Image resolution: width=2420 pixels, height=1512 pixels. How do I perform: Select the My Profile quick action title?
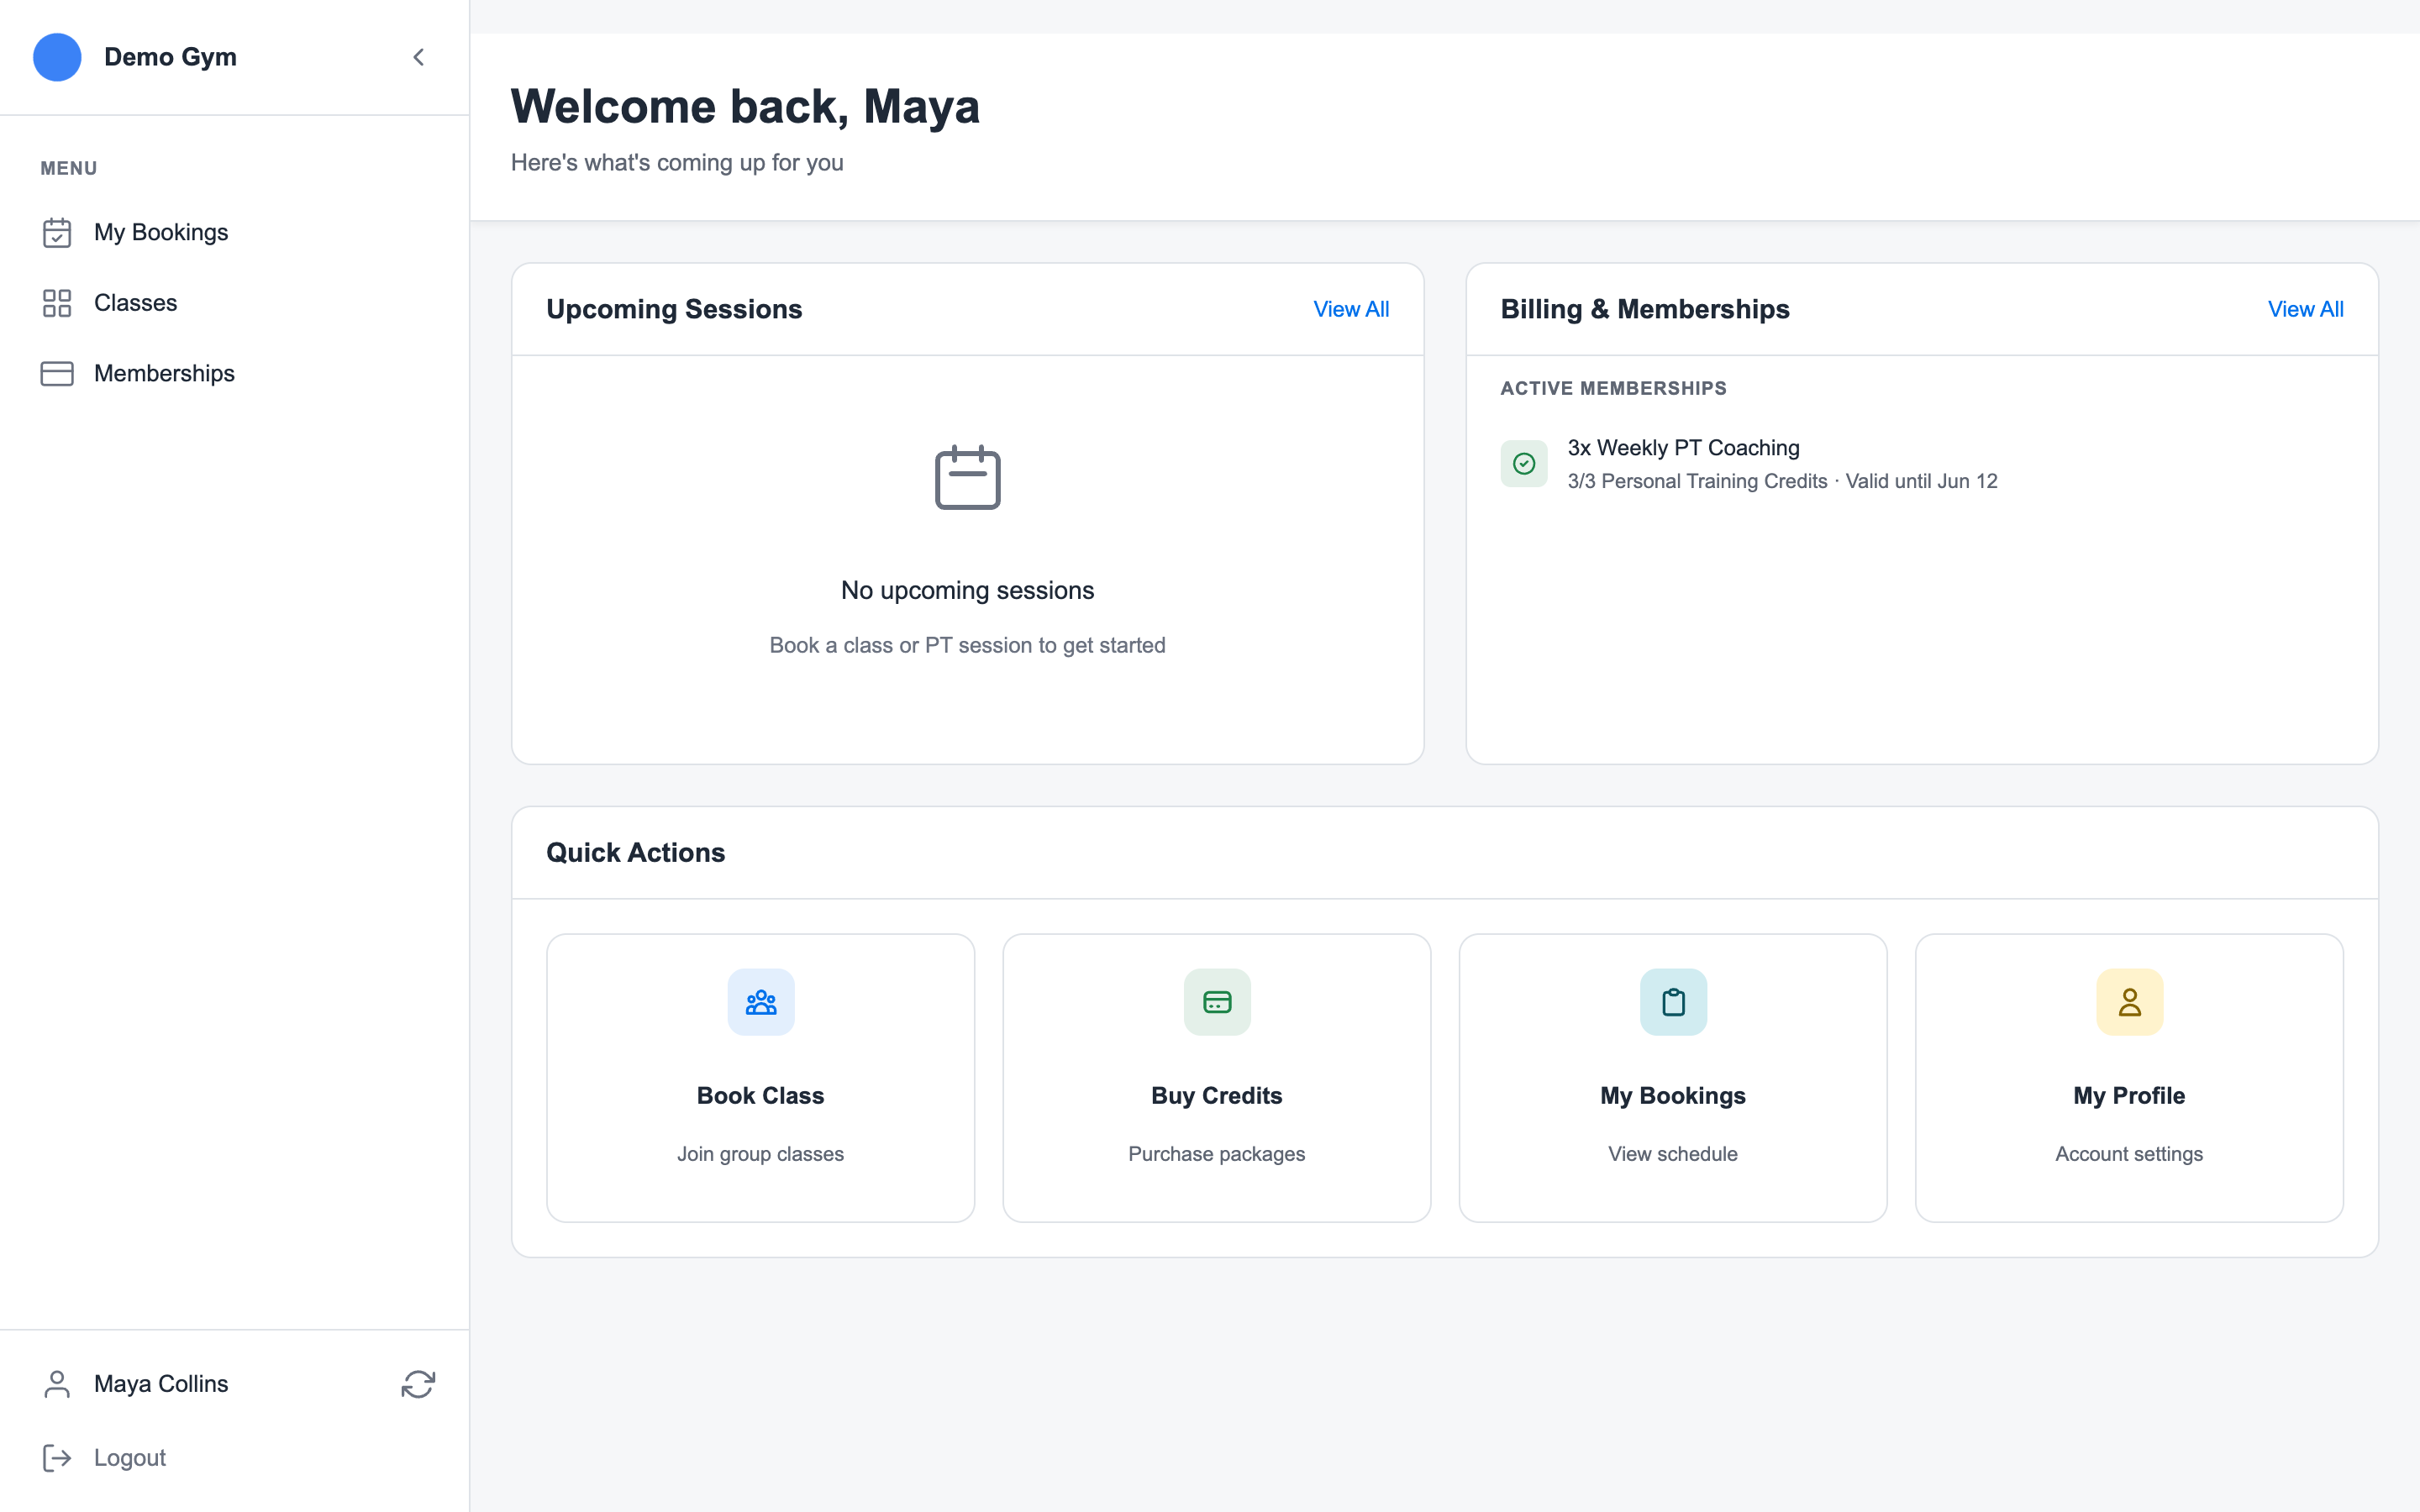tap(2129, 1096)
